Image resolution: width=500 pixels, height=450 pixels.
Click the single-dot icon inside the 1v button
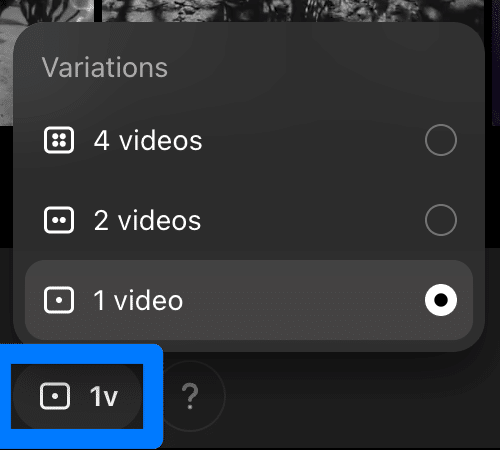[x=55, y=396]
